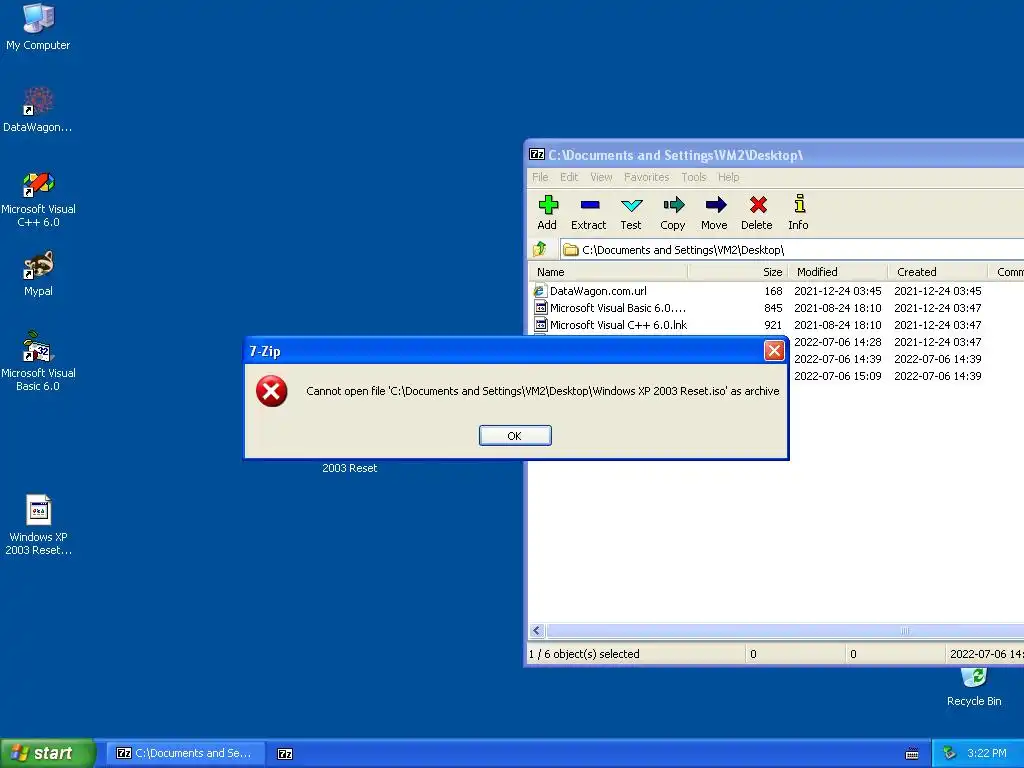Click the address path input field
The image size is (1024, 768).
click(792, 249)
